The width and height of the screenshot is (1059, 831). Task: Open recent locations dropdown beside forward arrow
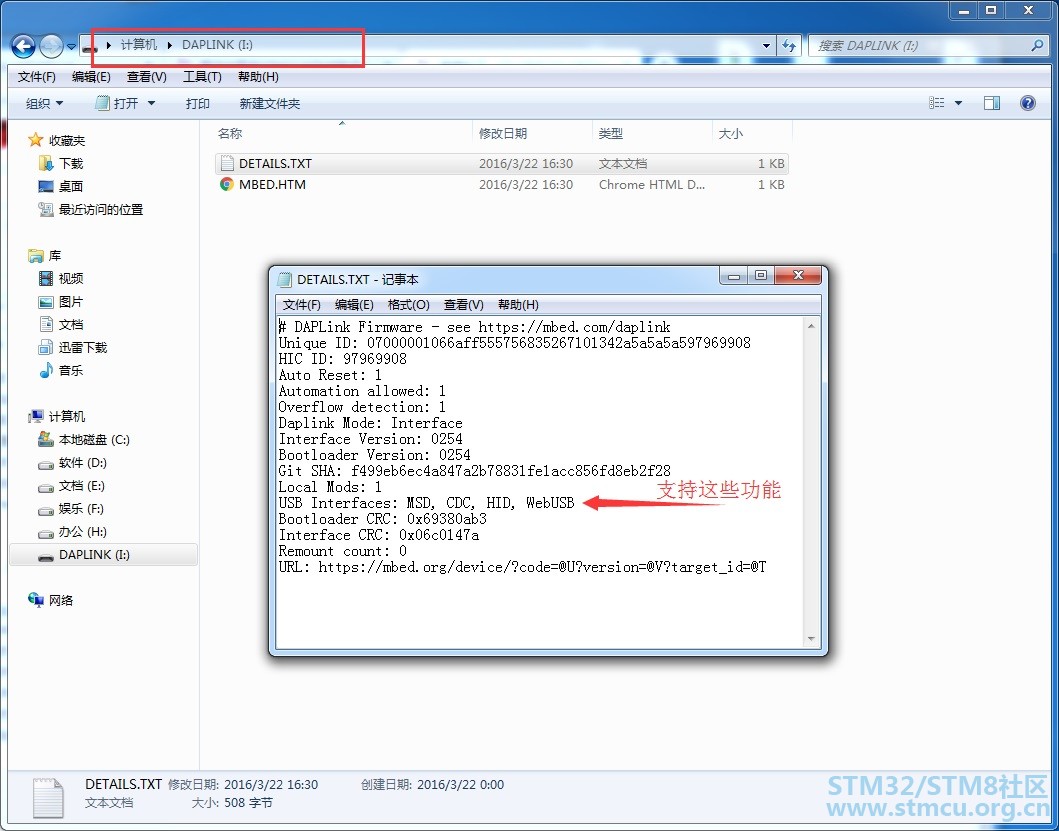(71, 47)
